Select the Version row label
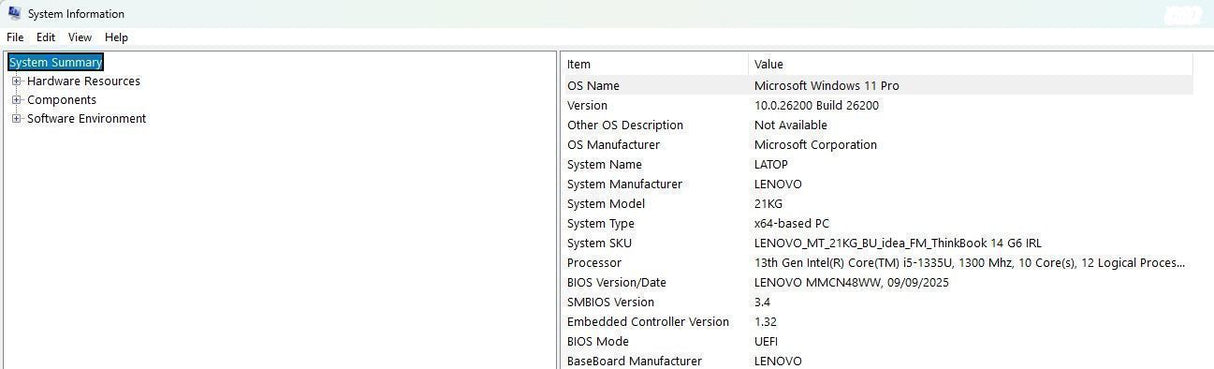This screenshot has width=1214, height=369. [587, 105]
